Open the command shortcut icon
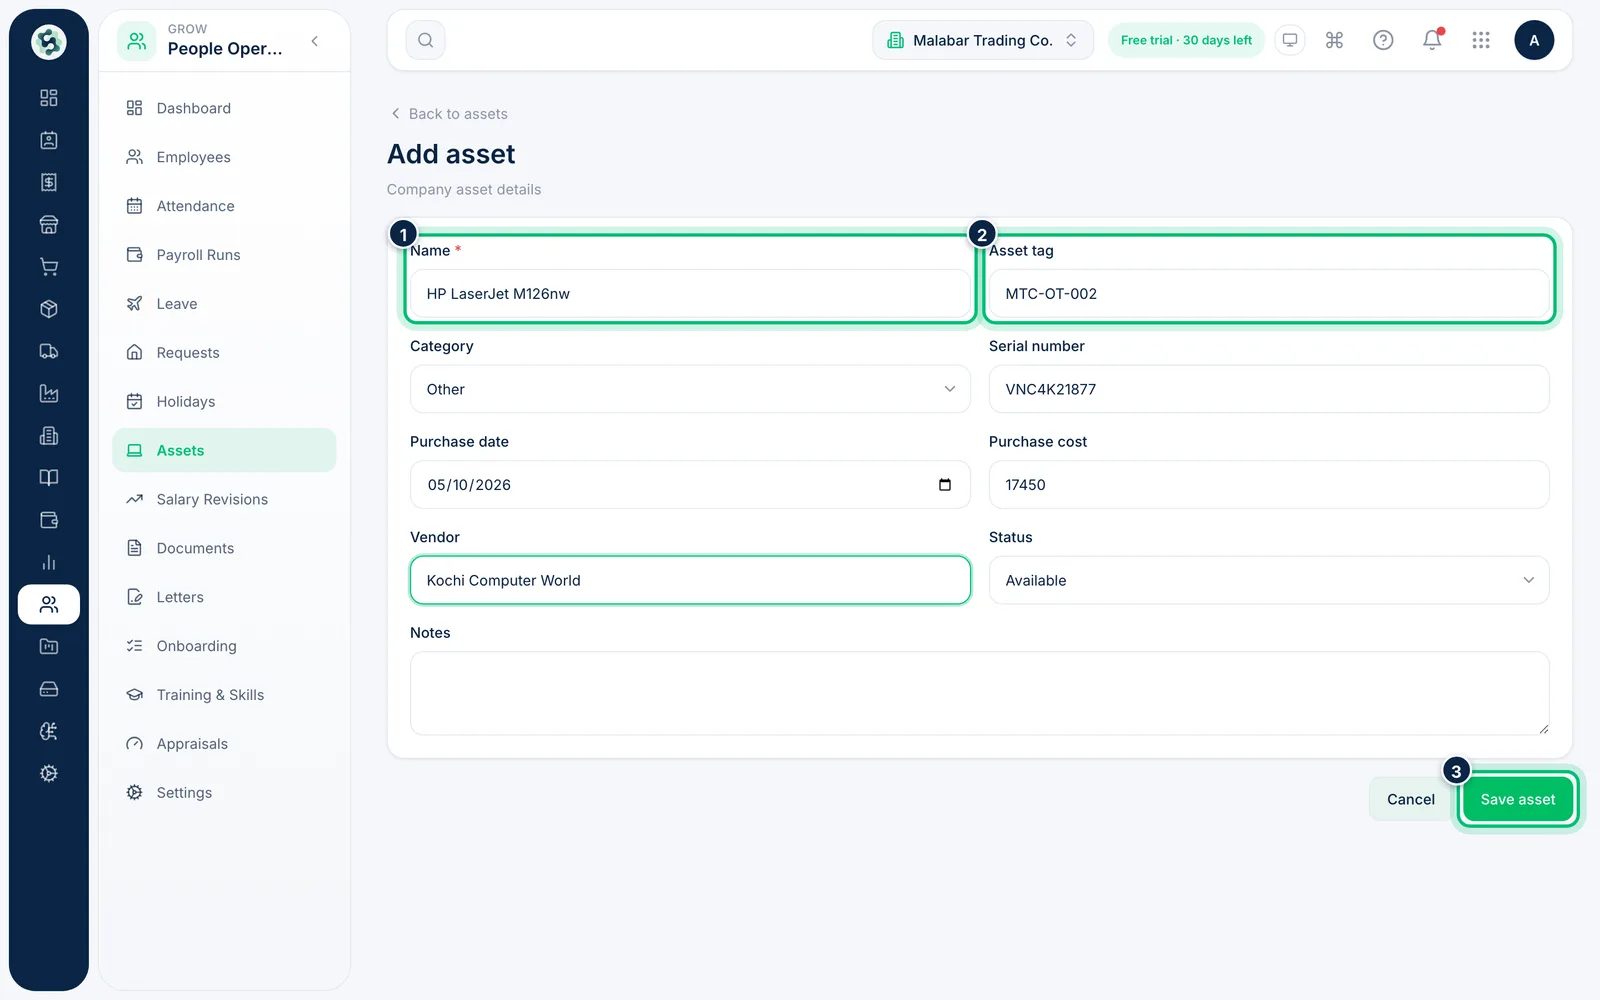This screenshot has width=1600, height=1000. (x=1334, y=40)
